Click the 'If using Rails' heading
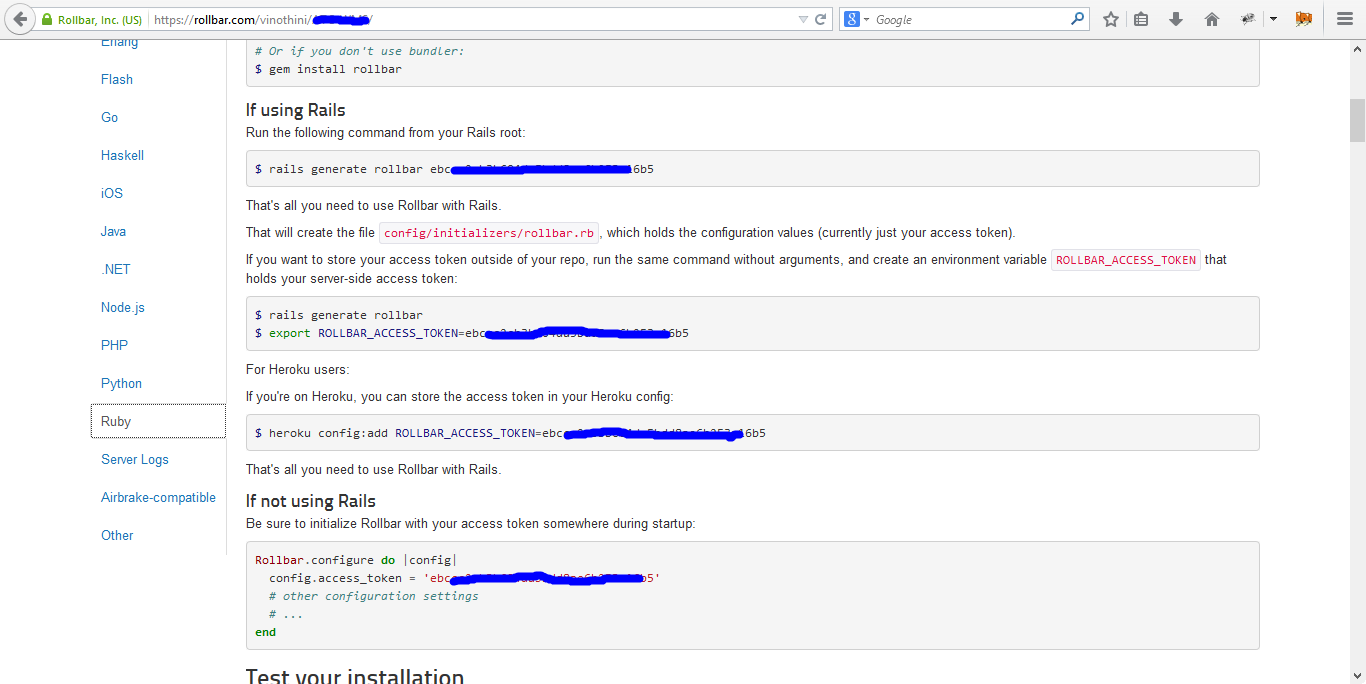 click(x=296, y=110)
